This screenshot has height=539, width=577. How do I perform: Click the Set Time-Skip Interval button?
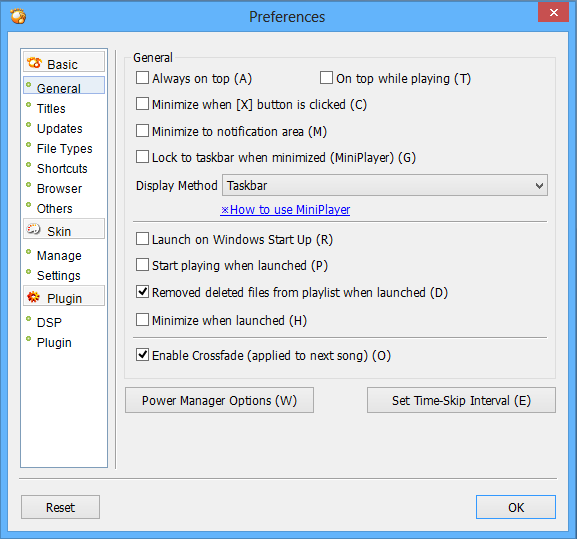(x=461, y=400)
